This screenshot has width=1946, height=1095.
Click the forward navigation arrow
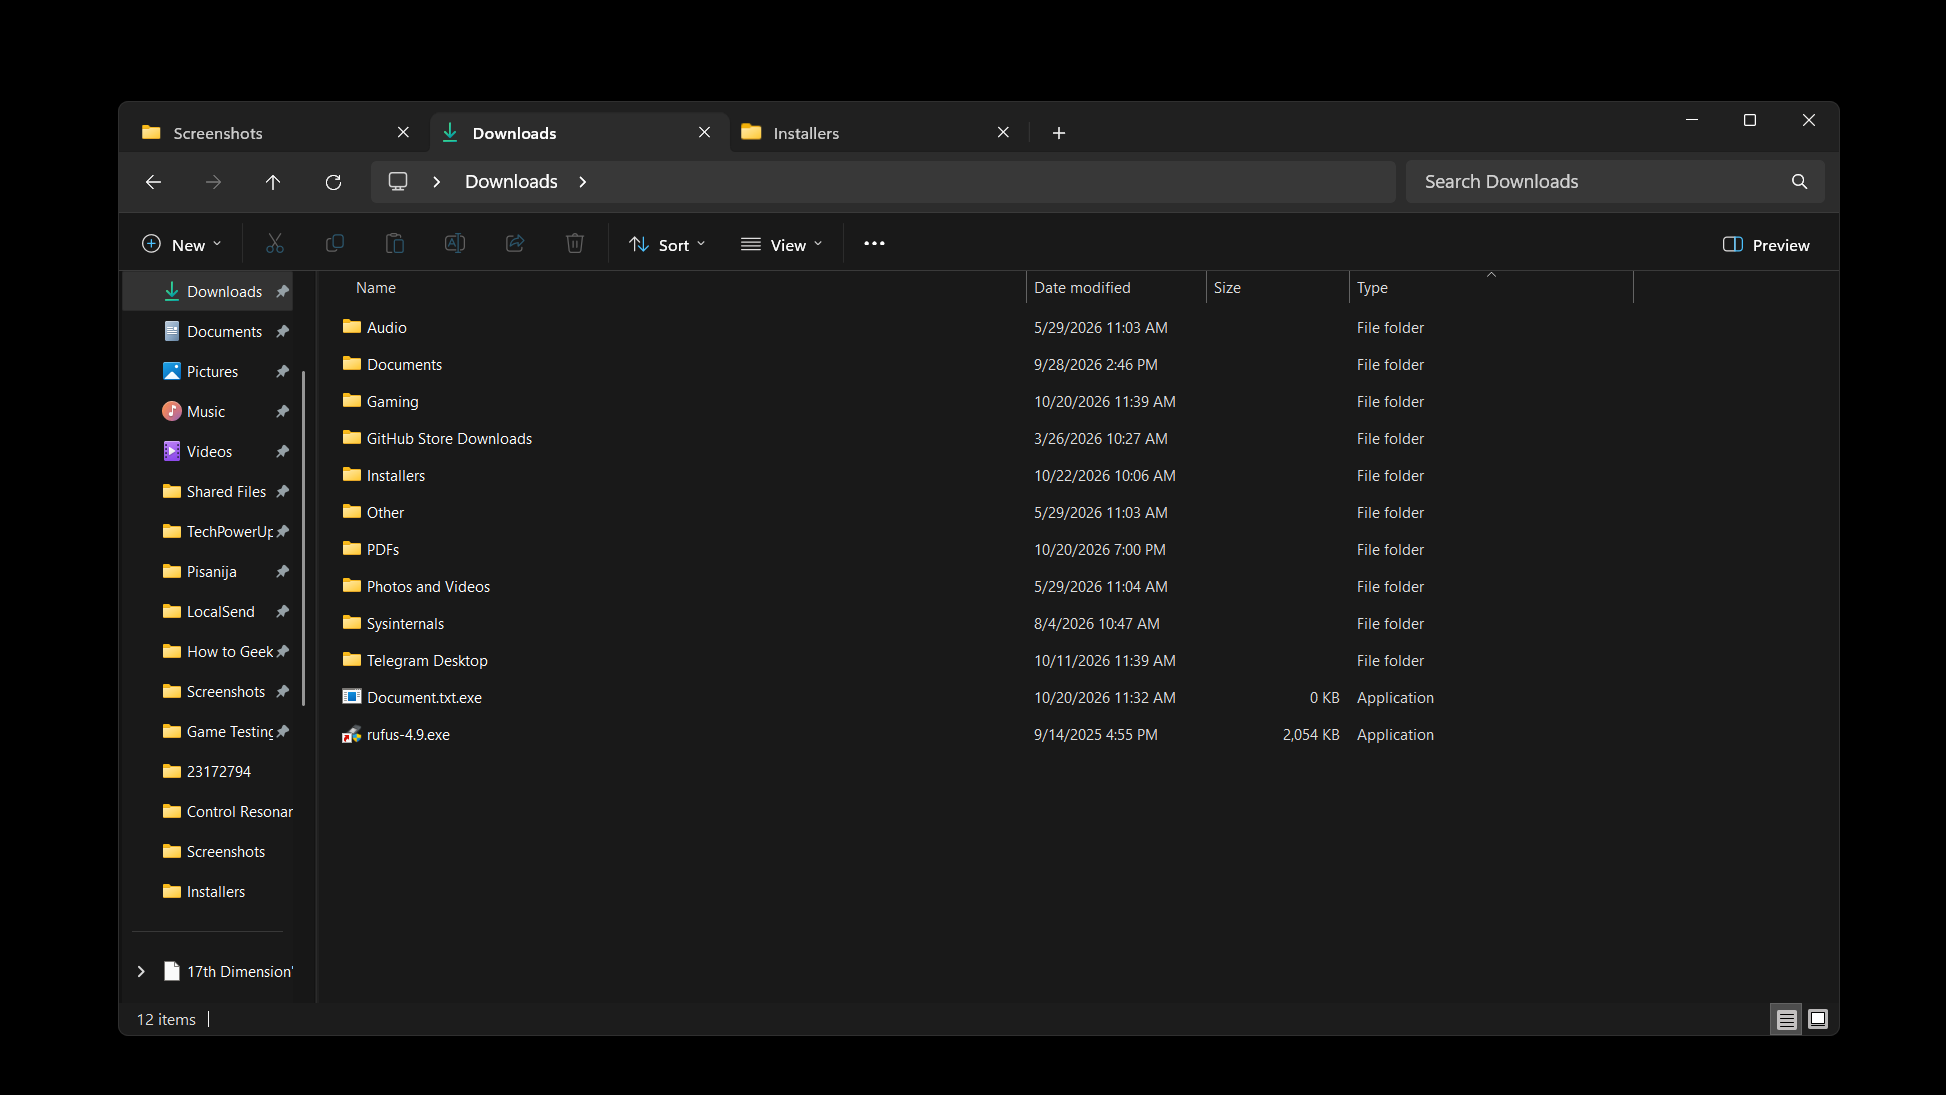click(213, 182)
